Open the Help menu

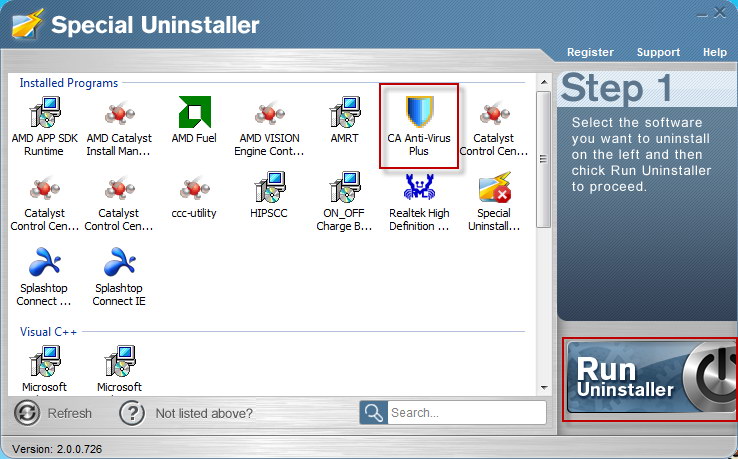714,52
